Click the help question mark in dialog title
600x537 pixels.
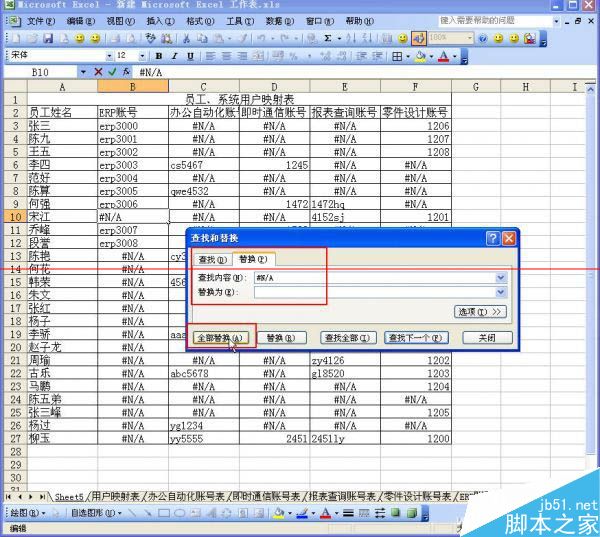click(x=492, y=238)
